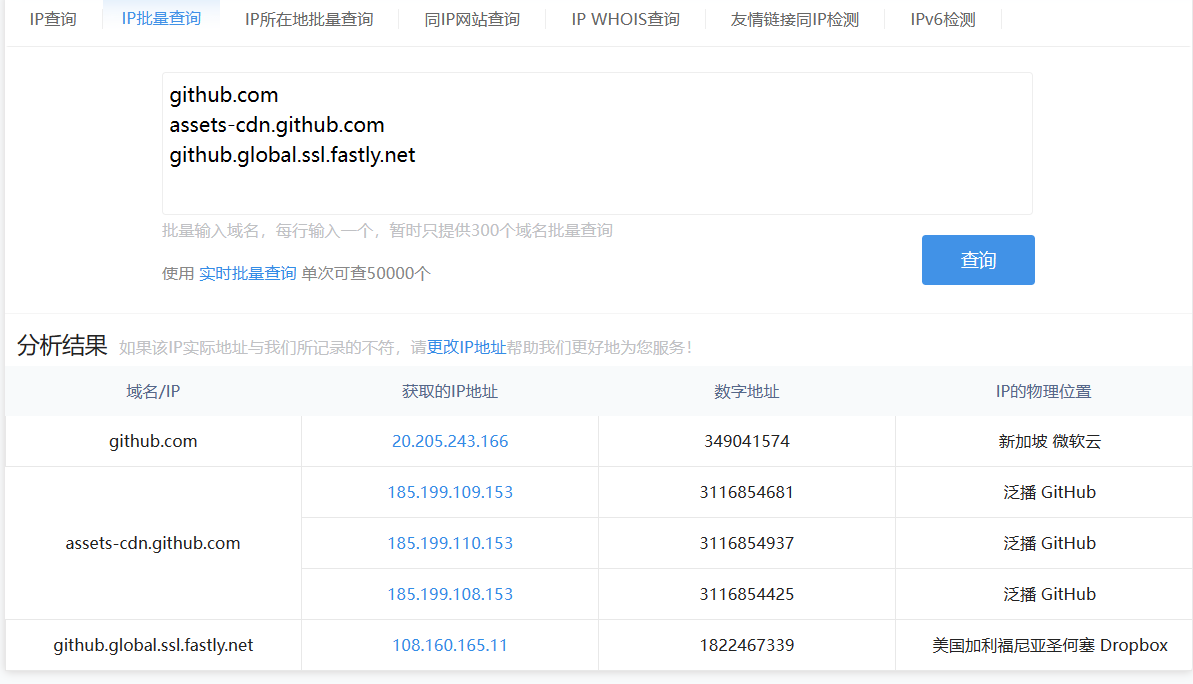Switch to the IPv6检测 tab
This screenshot has height=684, width=1193.
tap(943, 19)
